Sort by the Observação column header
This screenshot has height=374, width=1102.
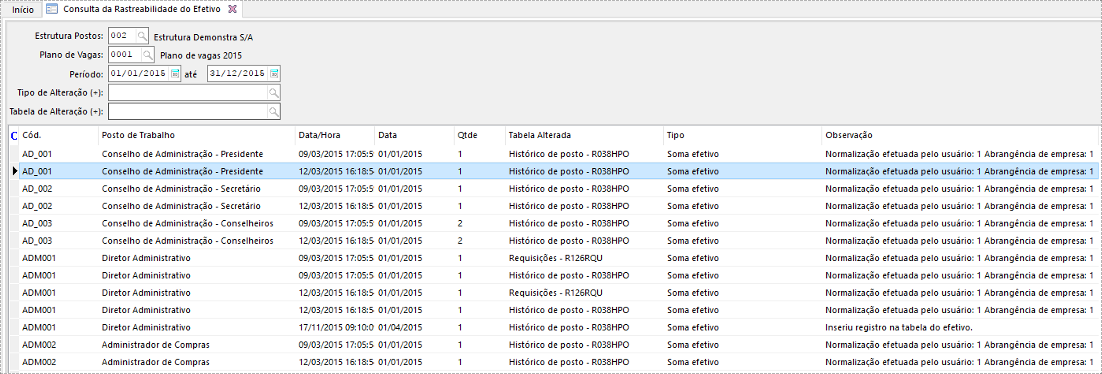959,135
